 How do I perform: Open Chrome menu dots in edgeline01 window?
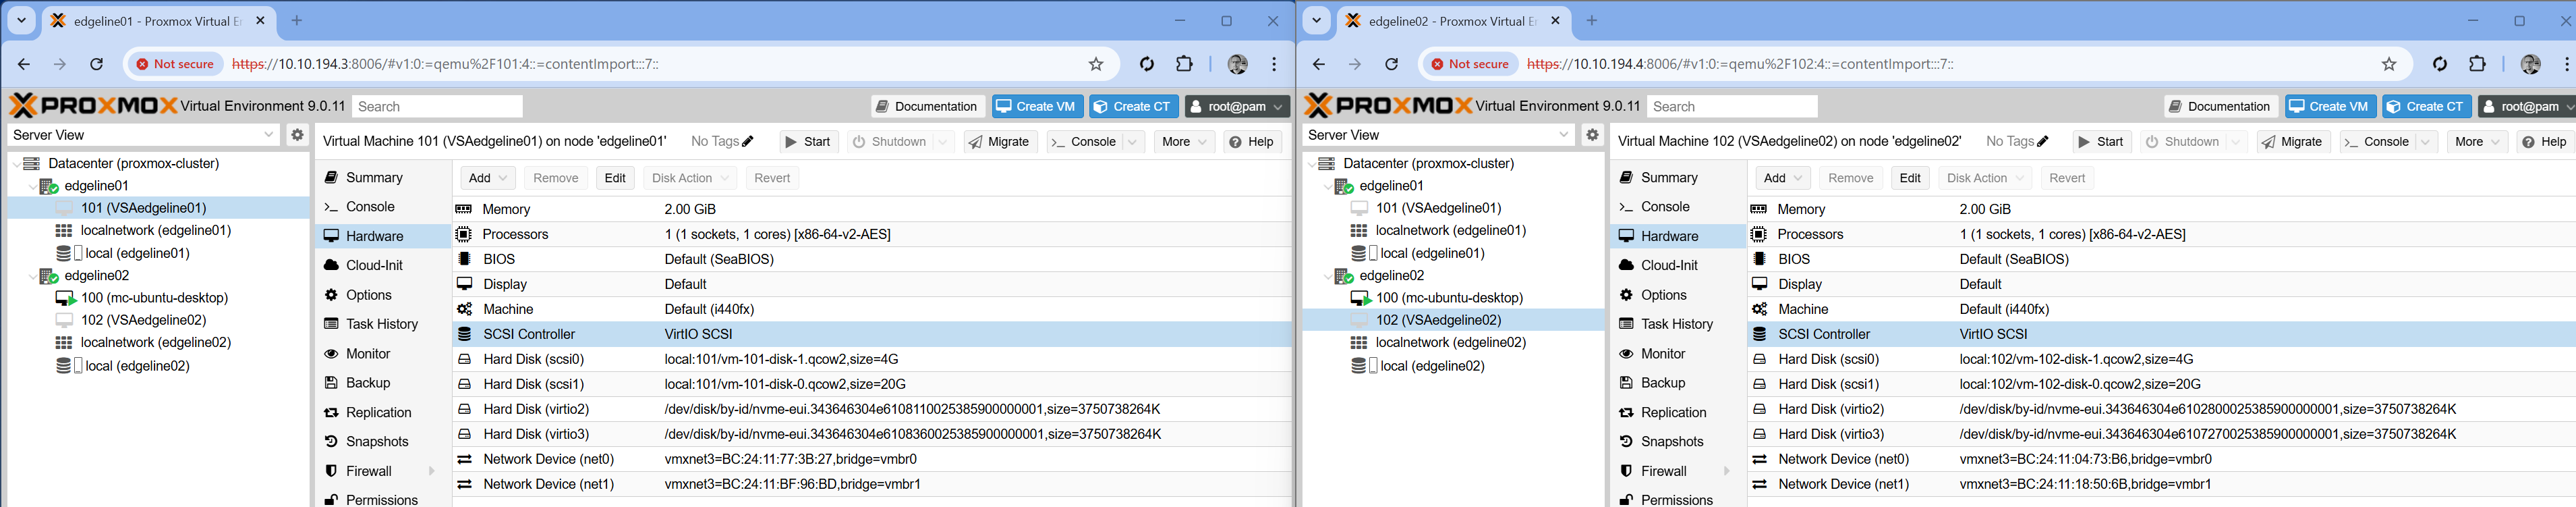tap(1274, 64)
